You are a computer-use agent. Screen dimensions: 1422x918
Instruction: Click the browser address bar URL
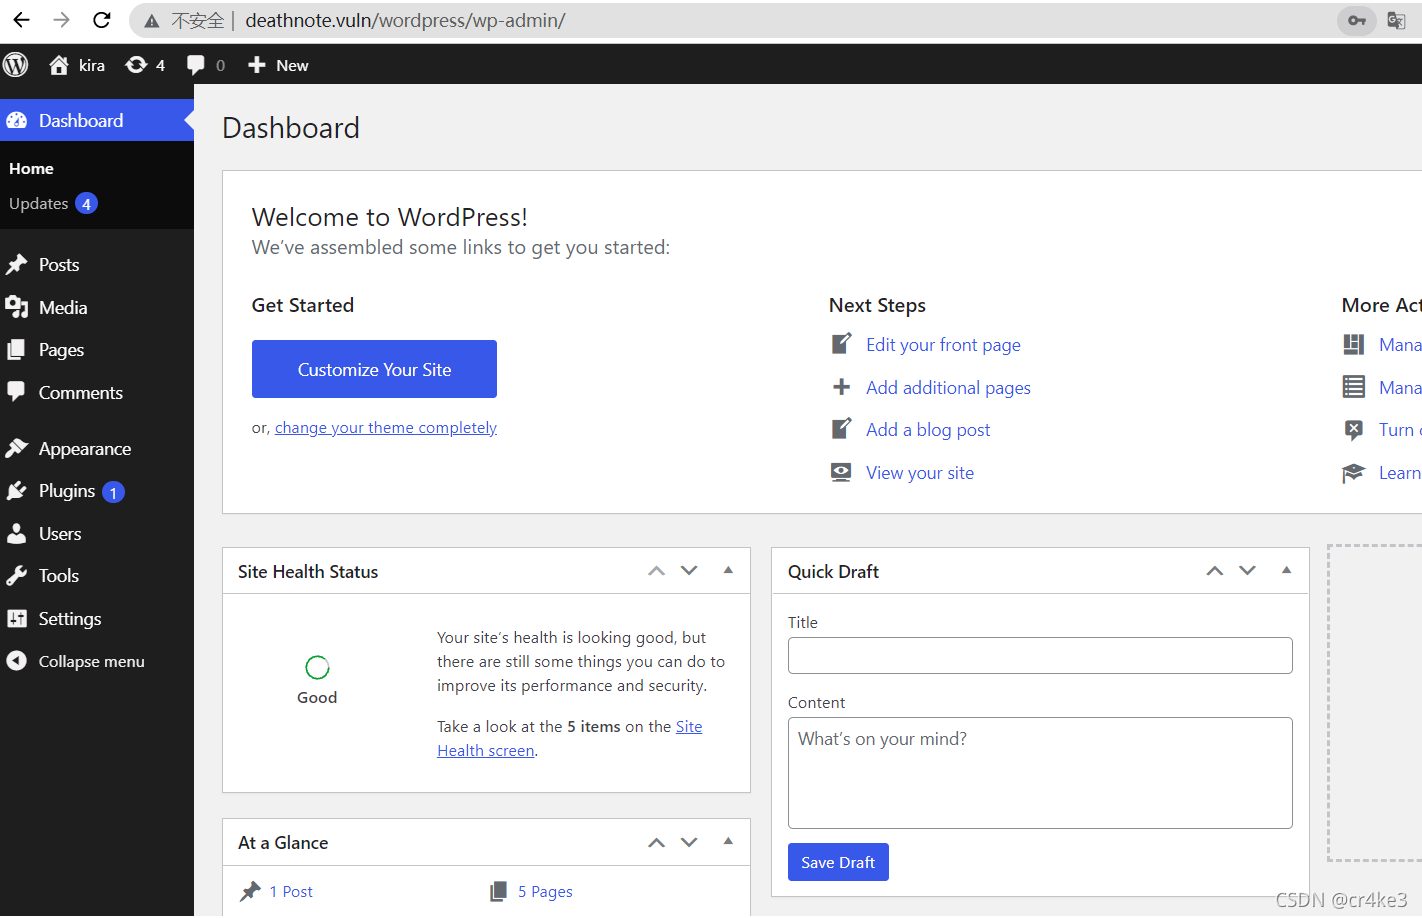tap(405, 20)
